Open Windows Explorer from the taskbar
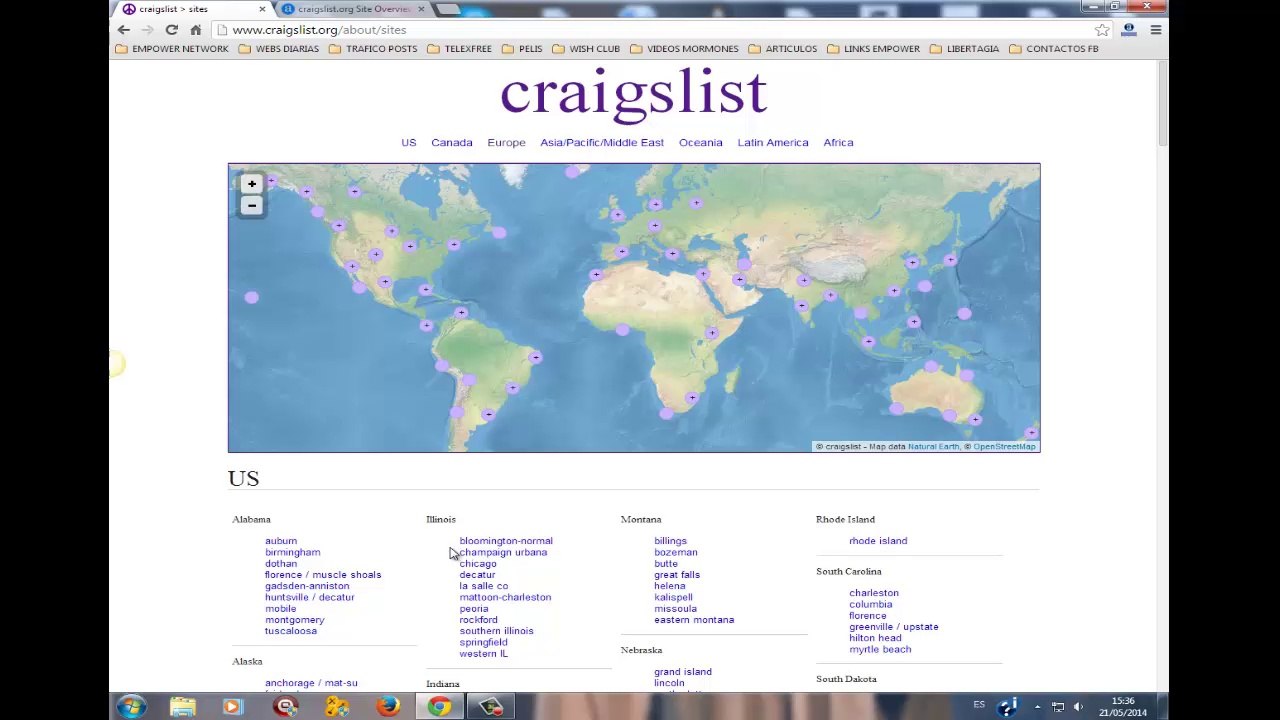Screen dimensions: 1280x720 (x=183, y=707)
